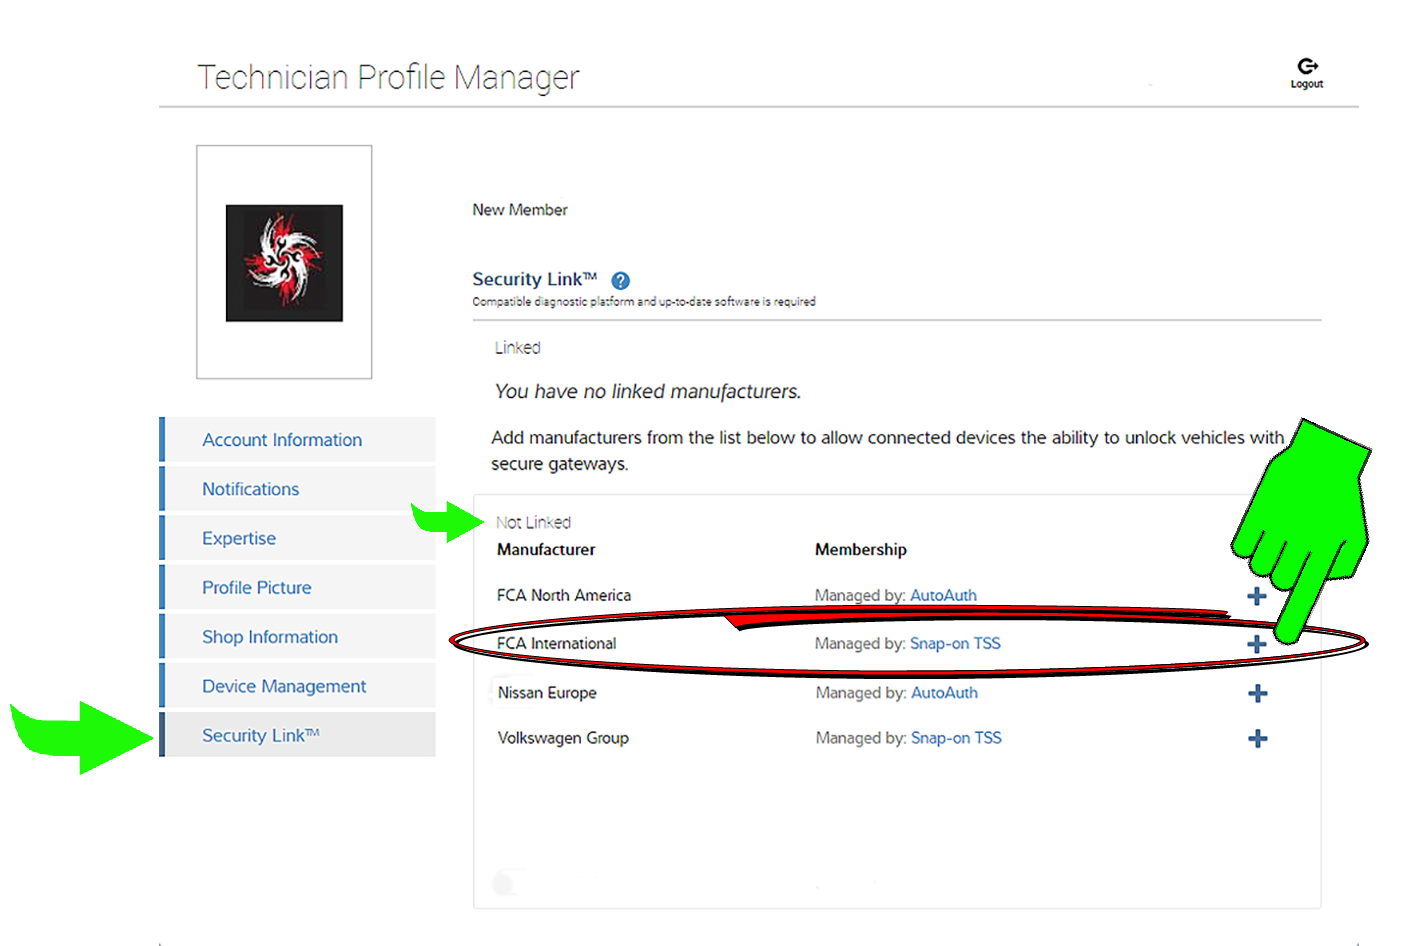
Task: Navigate to Shop Information
Action: [x=270, y=637]
